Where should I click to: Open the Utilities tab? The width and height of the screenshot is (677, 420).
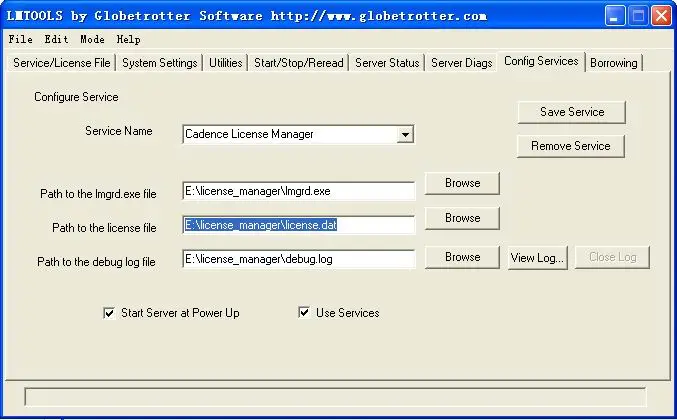(225, 63)
